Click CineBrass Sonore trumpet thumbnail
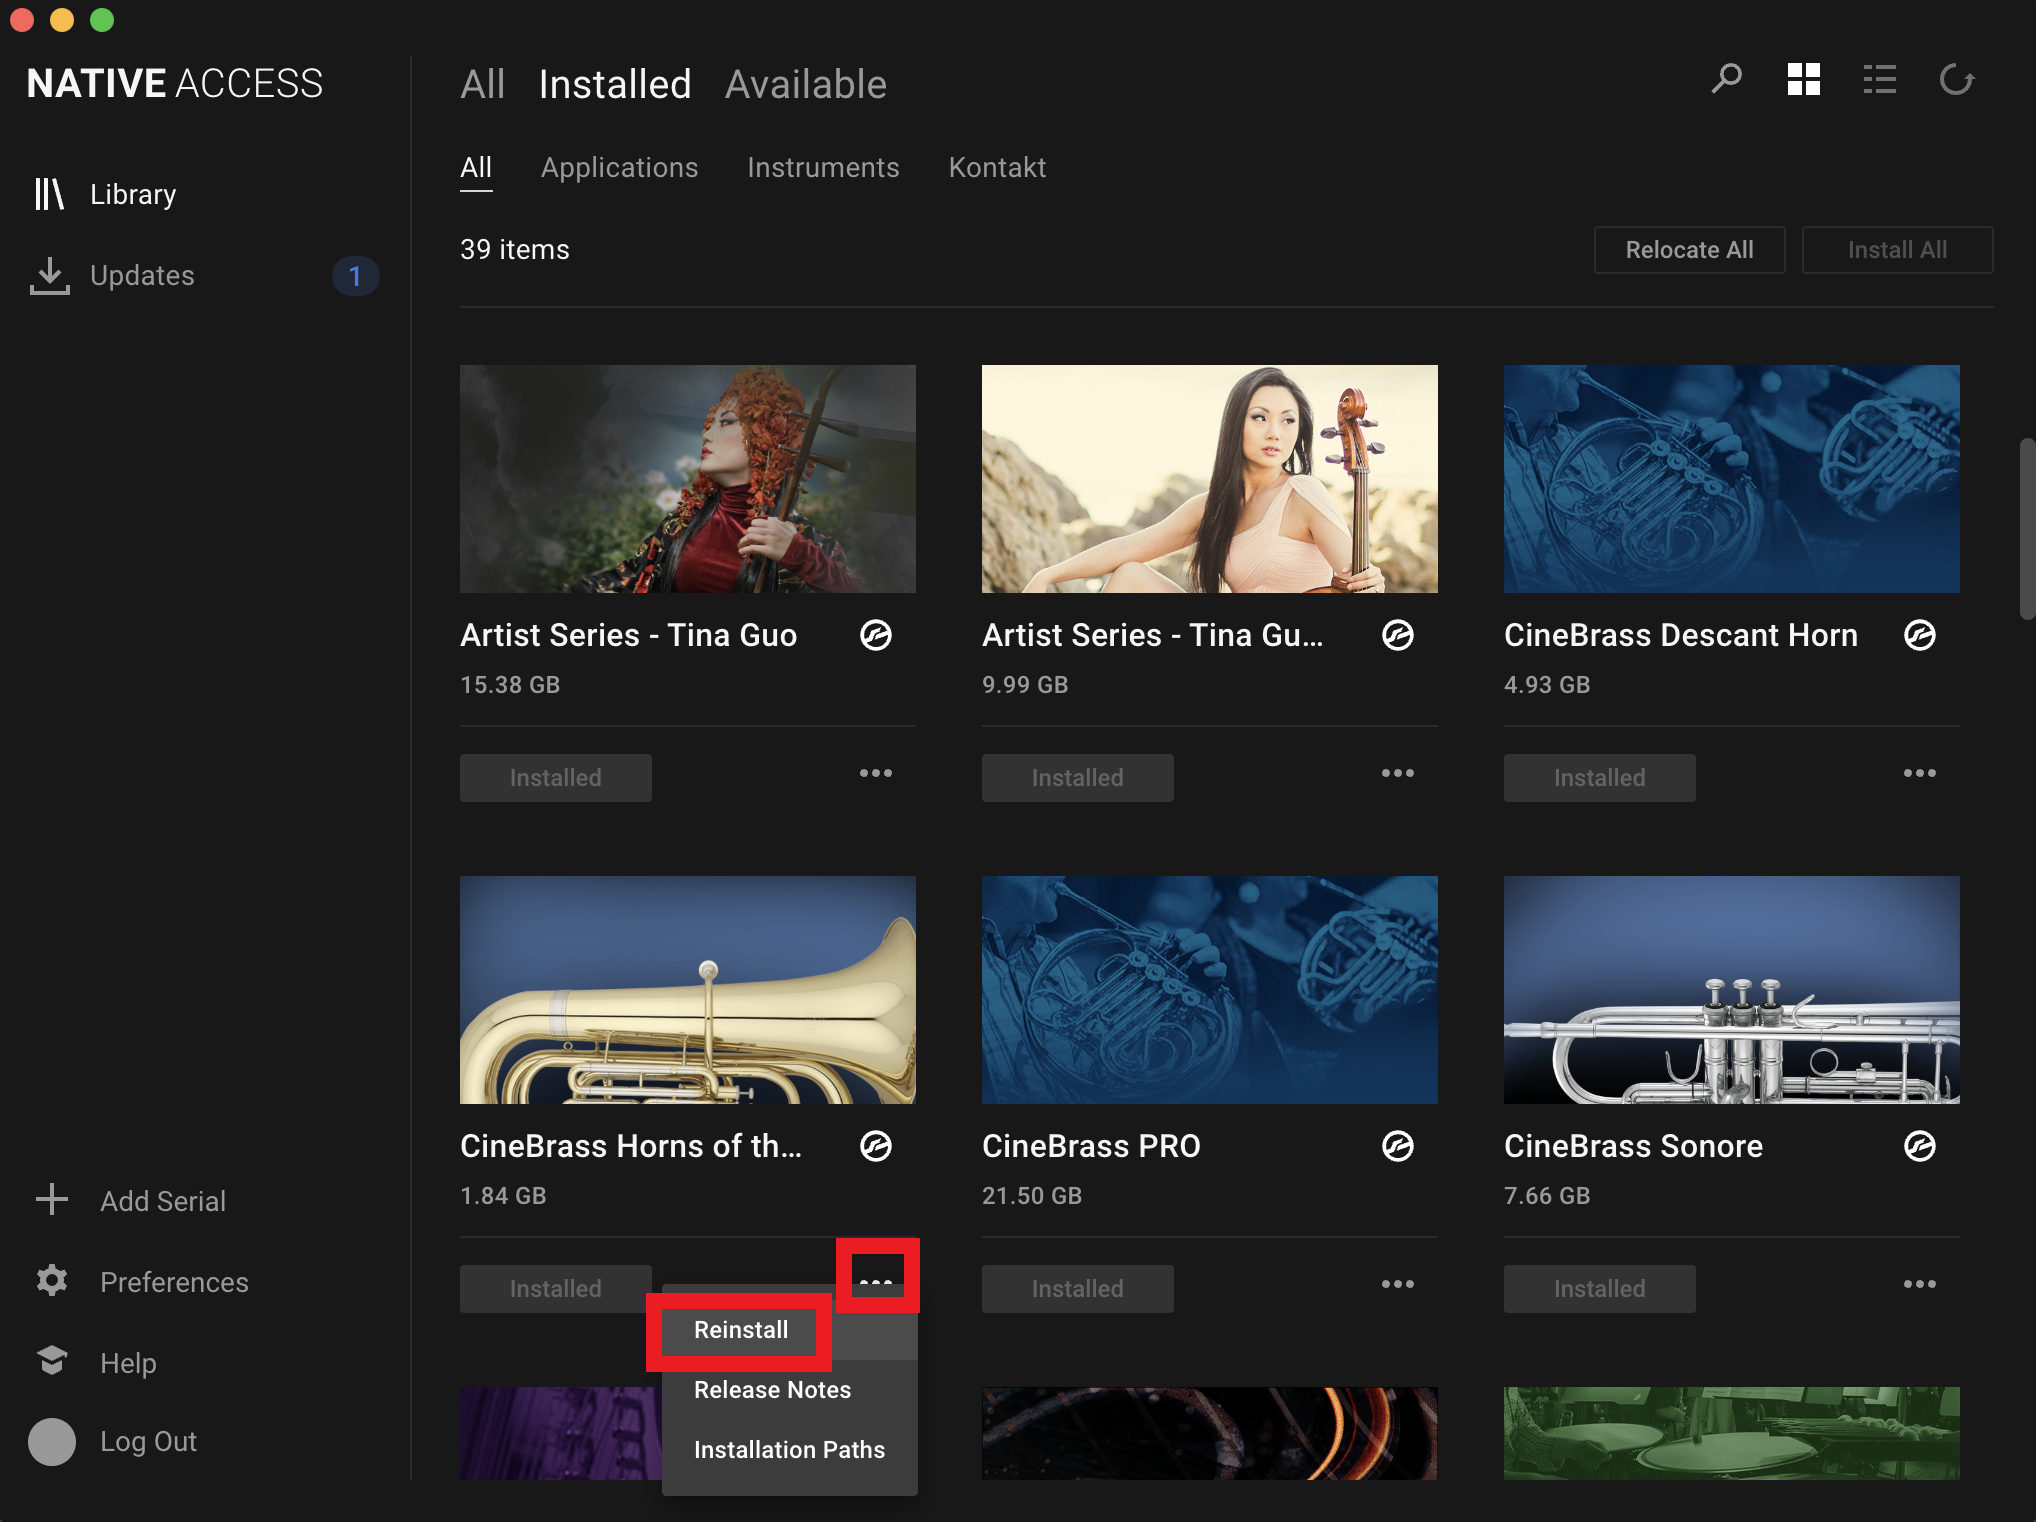Screen dimensions: 2036x1522 [1732, 990]
